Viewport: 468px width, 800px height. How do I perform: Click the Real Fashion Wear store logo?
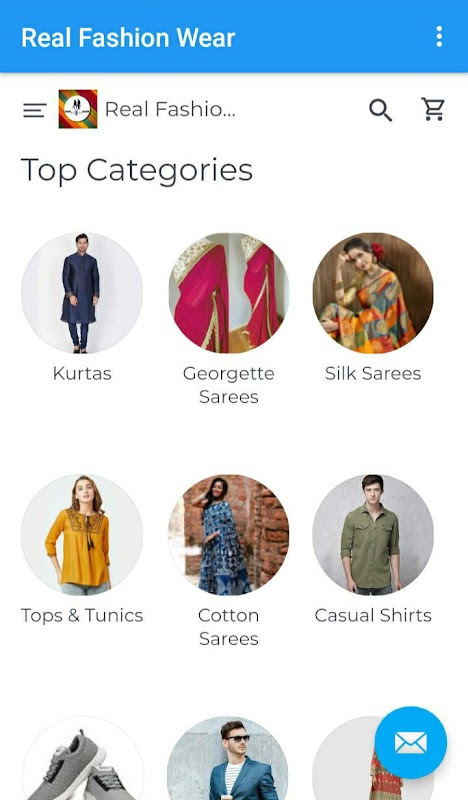click(x=78, y=109)
